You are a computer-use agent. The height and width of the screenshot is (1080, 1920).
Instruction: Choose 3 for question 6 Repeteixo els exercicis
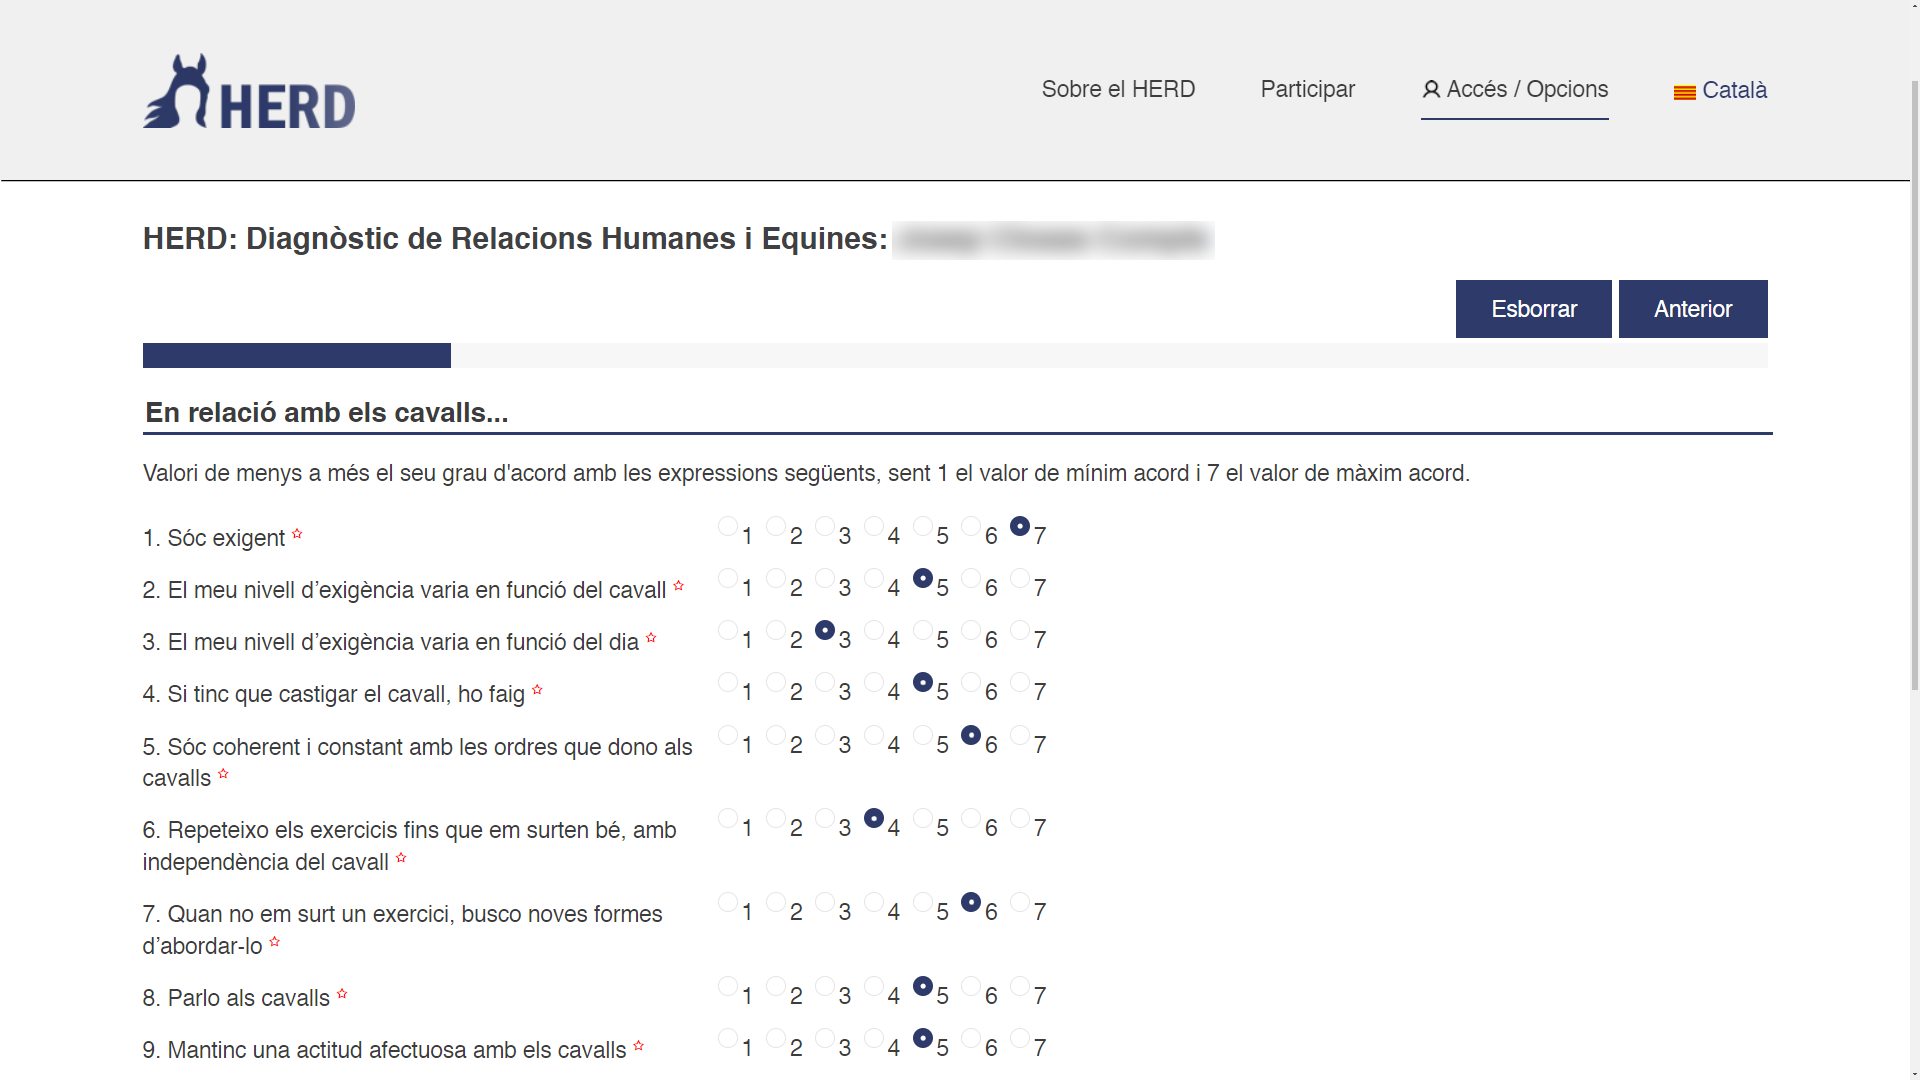click(x=825, y=818)
